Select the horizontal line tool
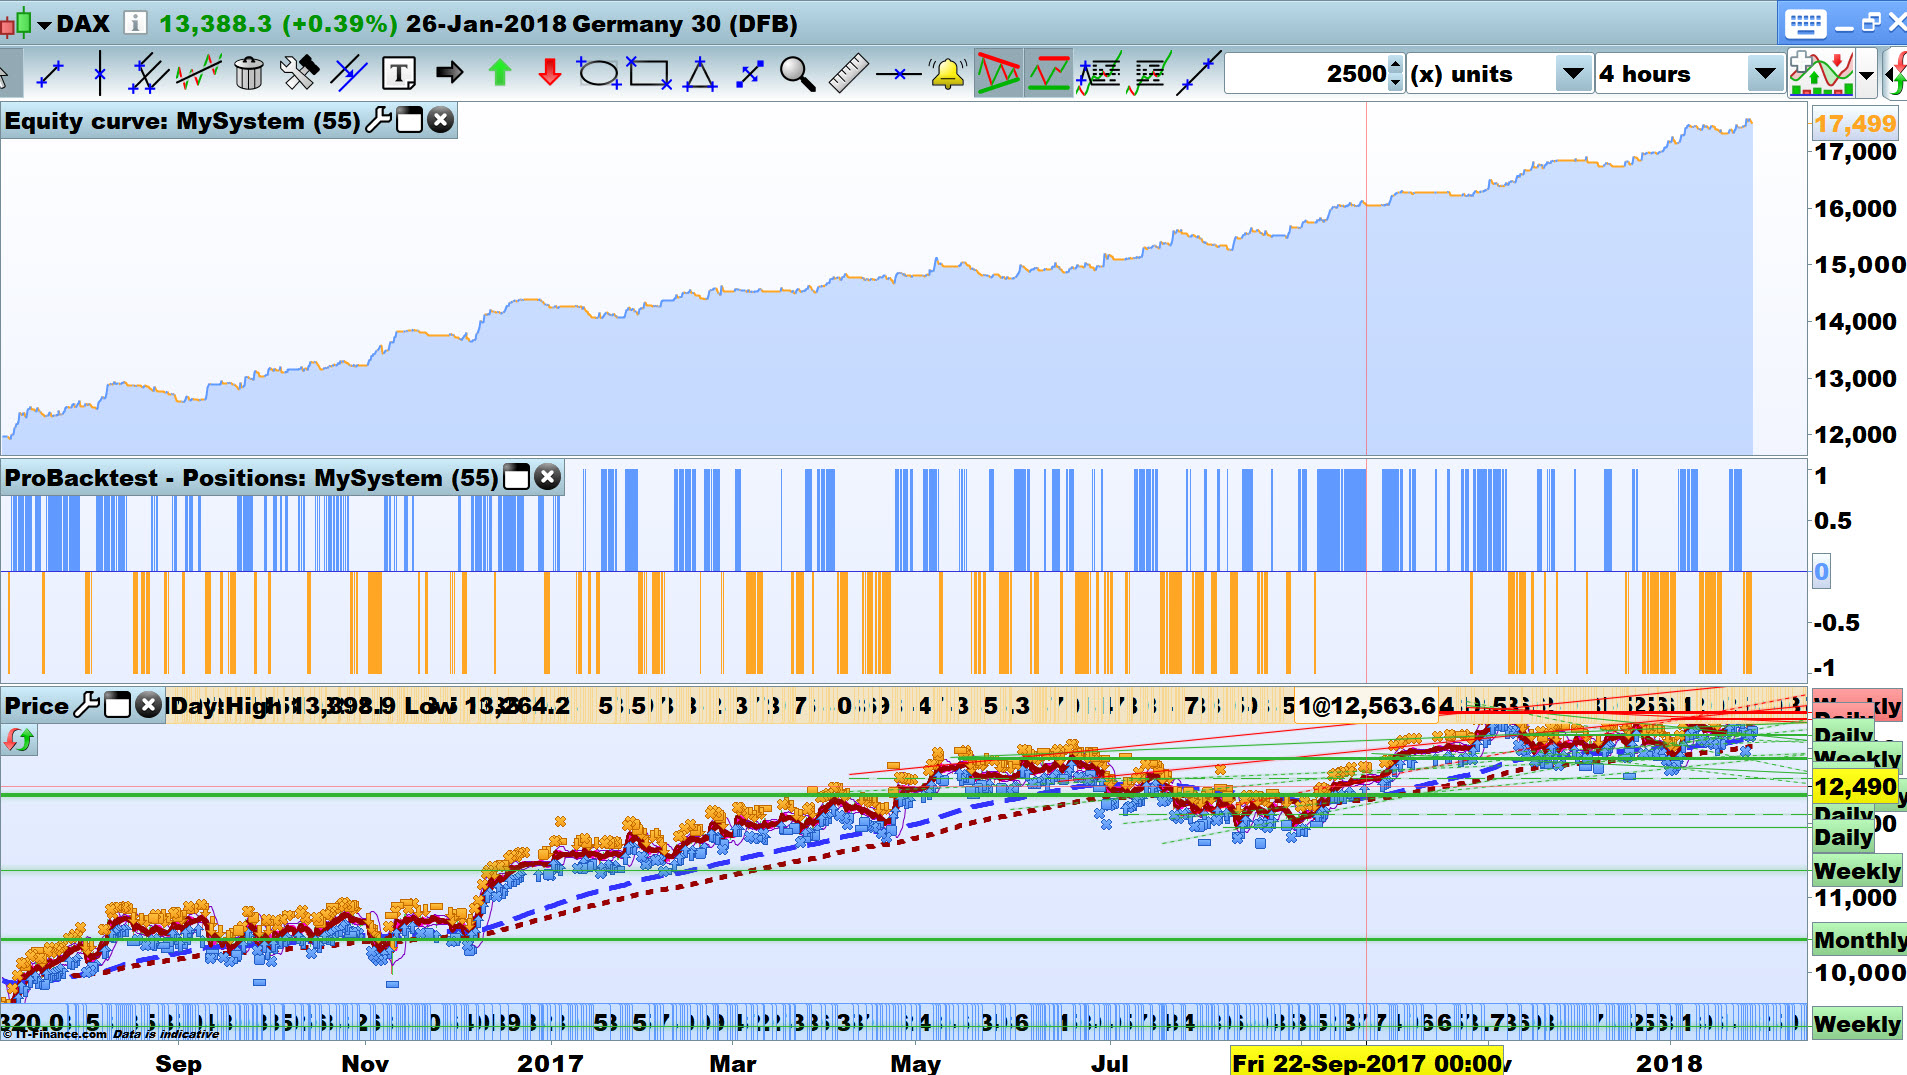 click(x=898, y=73)
